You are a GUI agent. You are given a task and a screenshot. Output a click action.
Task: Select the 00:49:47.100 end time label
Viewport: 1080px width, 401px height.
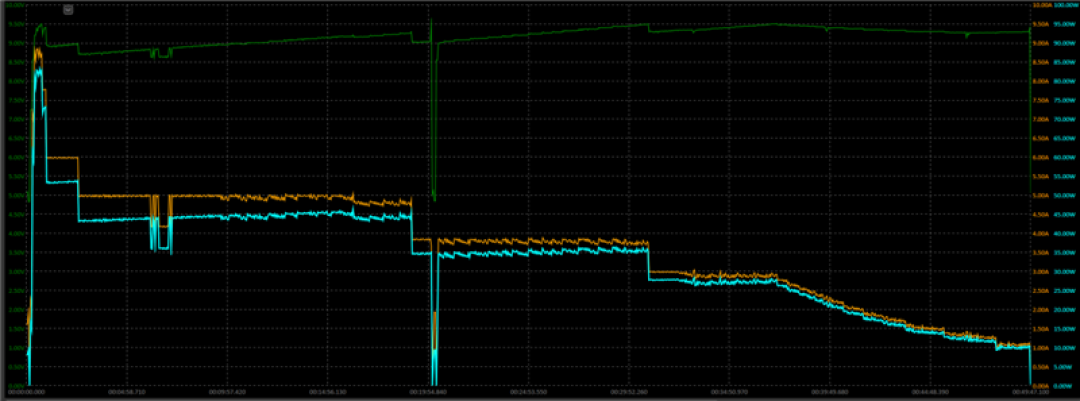(1030, 391)
